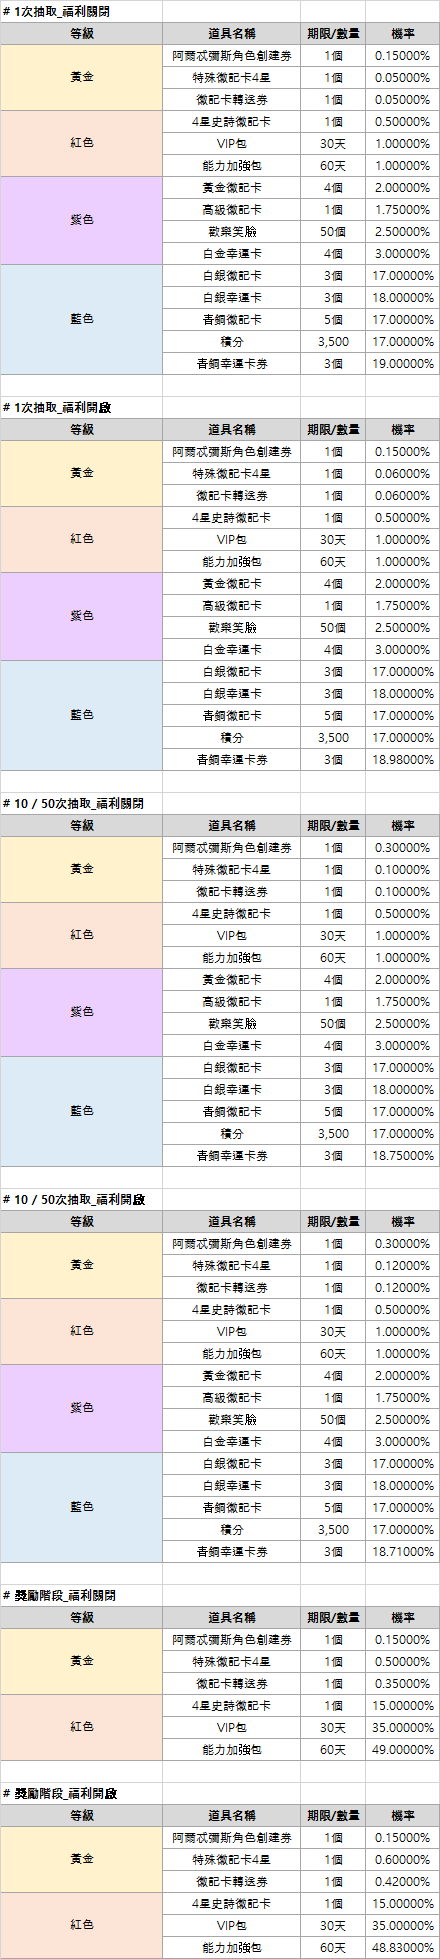Select the '# 獎勵階段_福利關閉' heading
Viewport: 440px width, 1959px height.
click(59, 1595)
